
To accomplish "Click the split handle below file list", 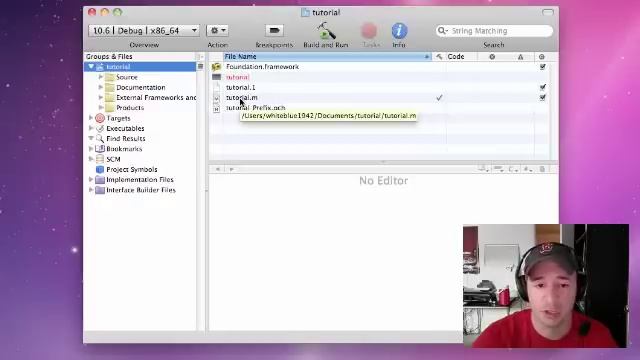I will pos(383,162).
